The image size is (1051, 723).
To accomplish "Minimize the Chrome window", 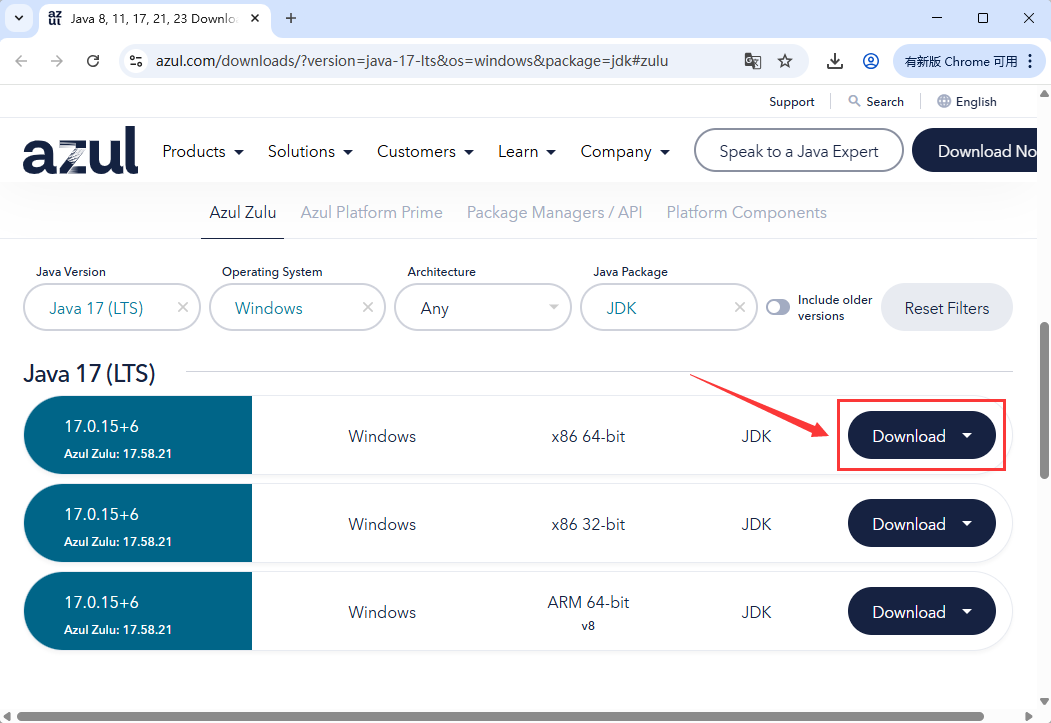I will click(937, 18).
